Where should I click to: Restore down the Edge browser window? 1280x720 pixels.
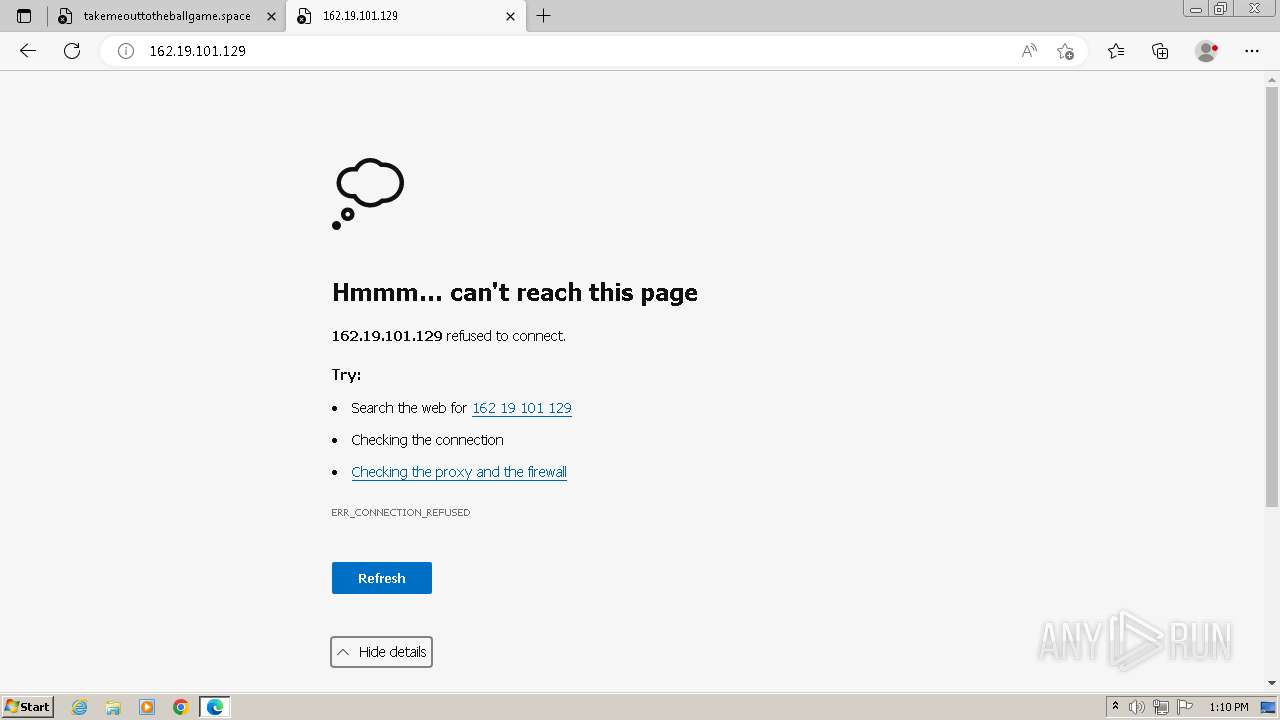1221,9
